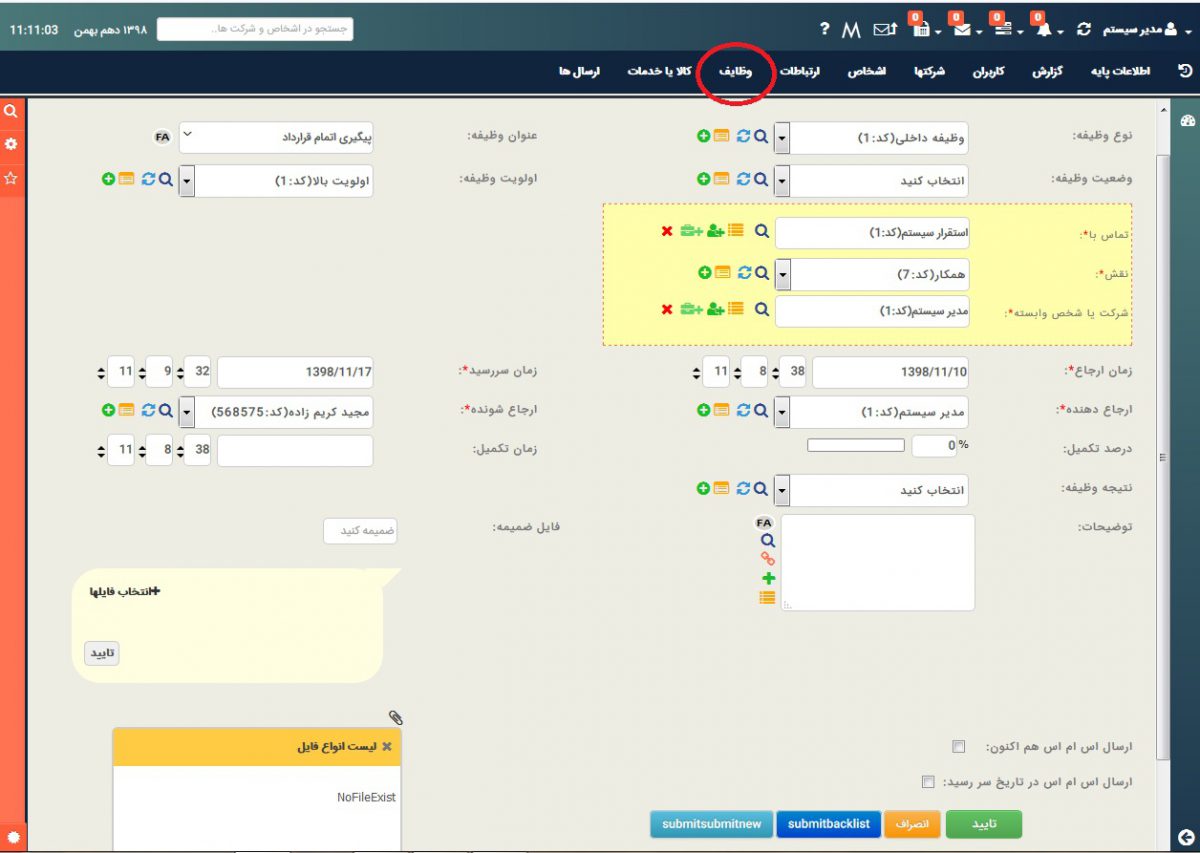Viewport: 1200px width, 853px height.
Task: Click search magnifier next to نوع وظیفه
Action: point(761,136)
